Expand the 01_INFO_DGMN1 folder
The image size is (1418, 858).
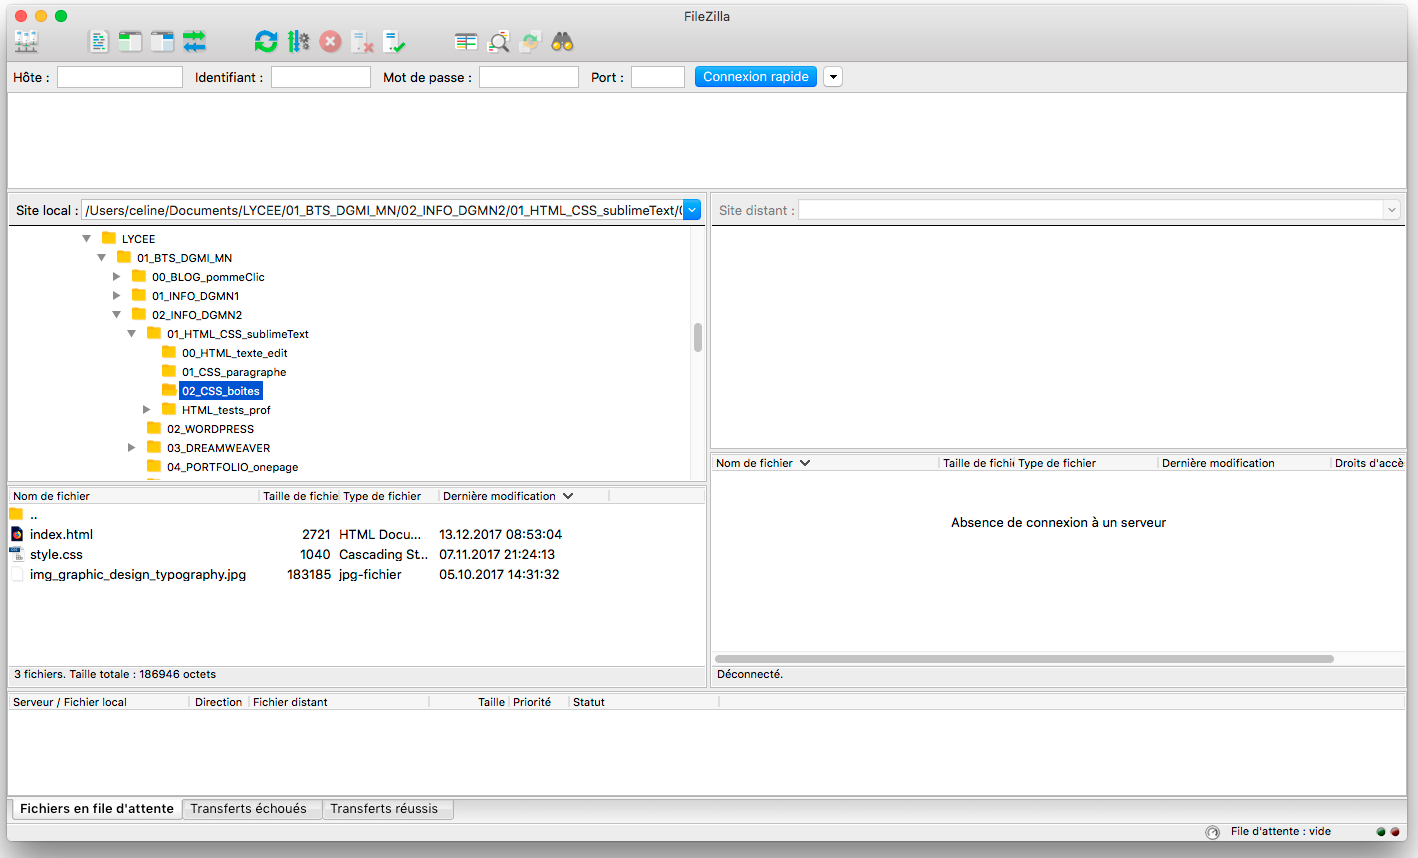pos(116,296)
